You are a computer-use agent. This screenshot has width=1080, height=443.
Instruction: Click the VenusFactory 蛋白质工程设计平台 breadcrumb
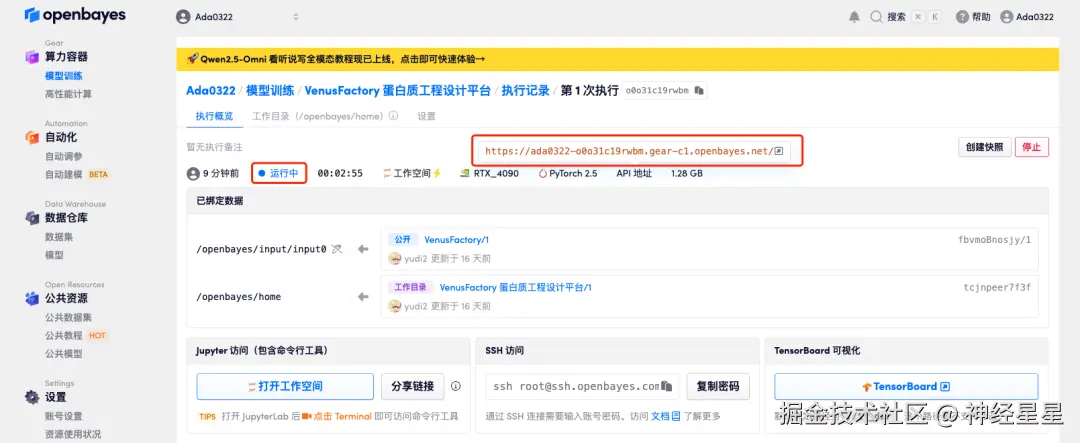click(397, 91)
